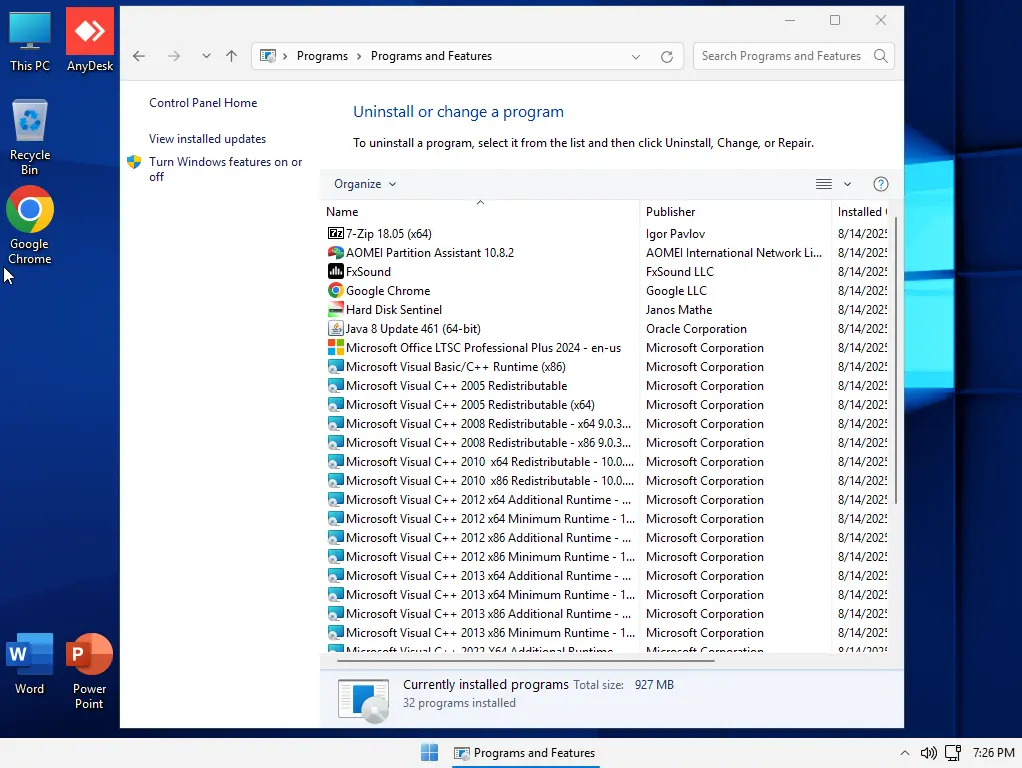Open View installed updates link

pos(207,139)
